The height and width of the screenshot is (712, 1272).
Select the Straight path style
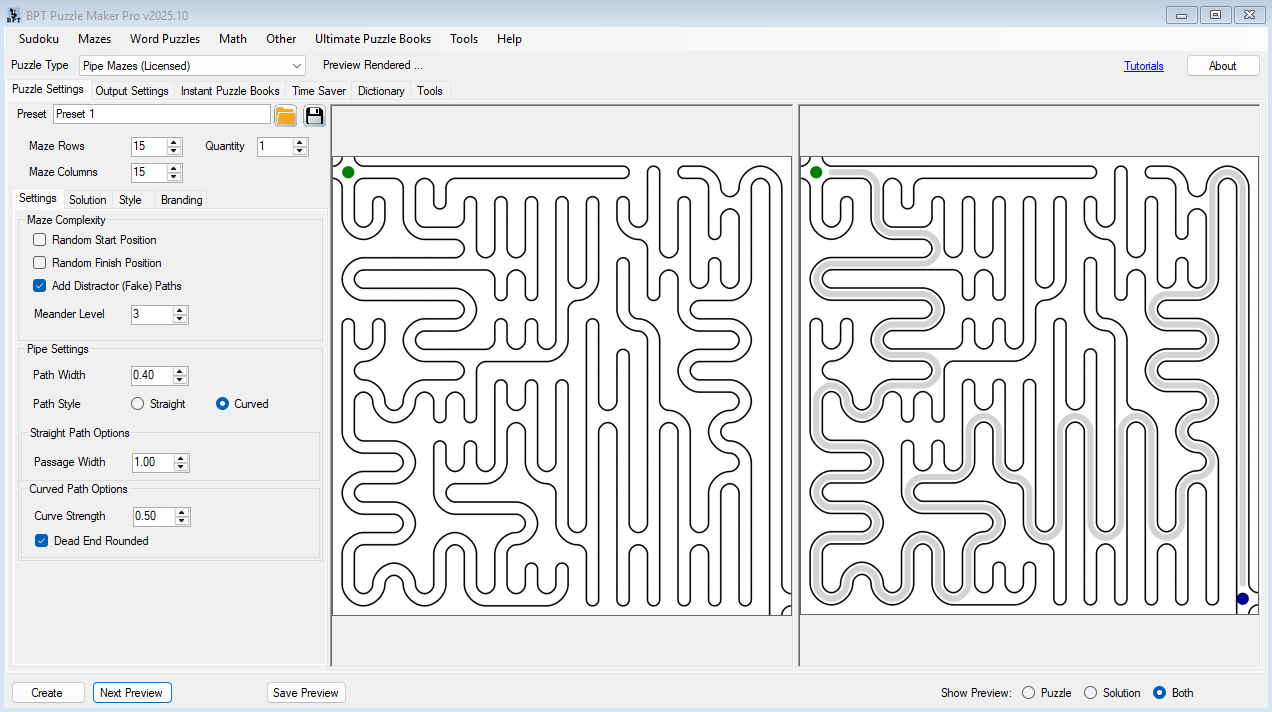click(136, 403)
